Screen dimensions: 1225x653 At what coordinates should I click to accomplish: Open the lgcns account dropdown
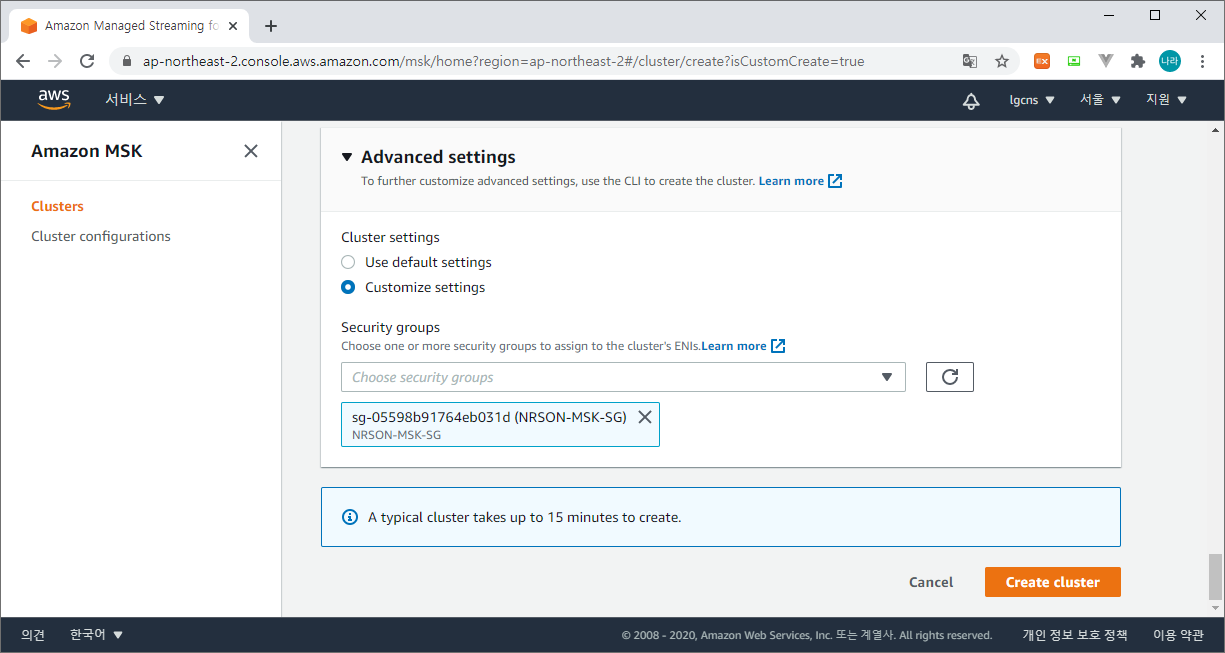pyautogui.click(x=1032, y=100)
